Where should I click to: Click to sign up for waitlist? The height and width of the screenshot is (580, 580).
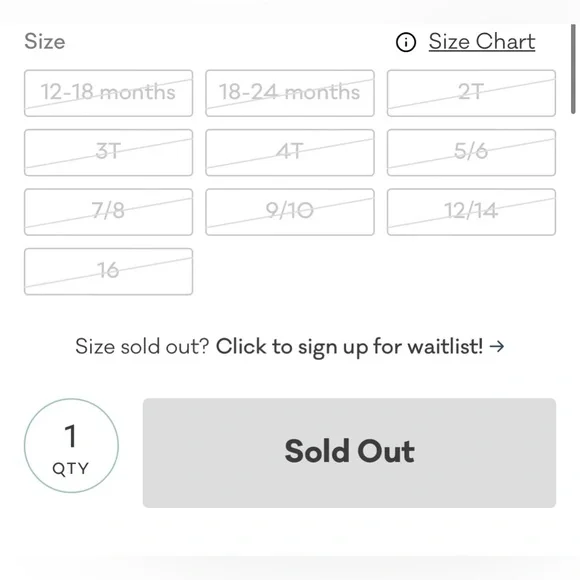pyautogui.click(x=349, y=347)
